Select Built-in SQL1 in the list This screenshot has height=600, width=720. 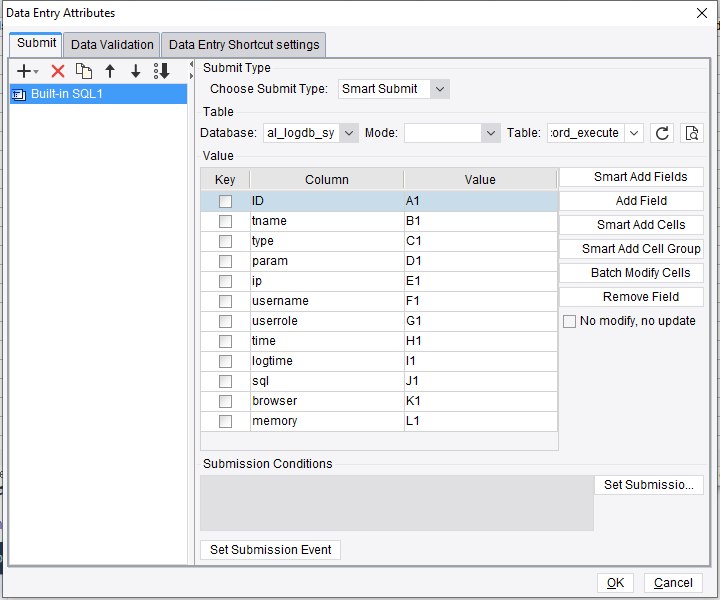click(98, 94)
